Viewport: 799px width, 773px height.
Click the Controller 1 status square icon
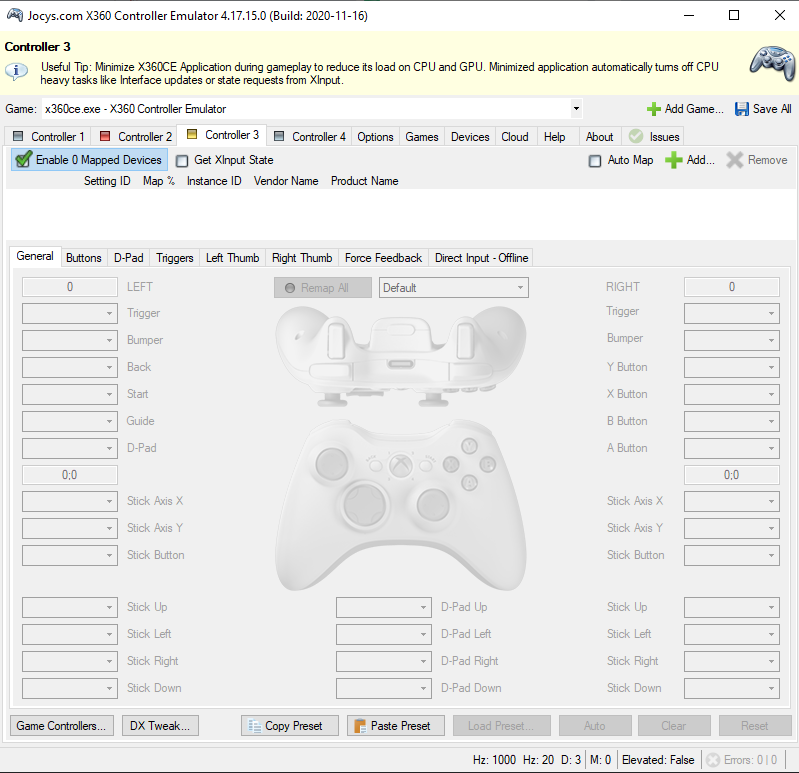18,136
